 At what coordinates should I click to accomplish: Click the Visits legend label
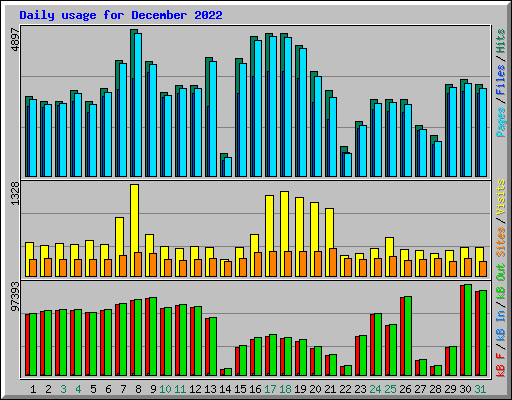[501, 197]
